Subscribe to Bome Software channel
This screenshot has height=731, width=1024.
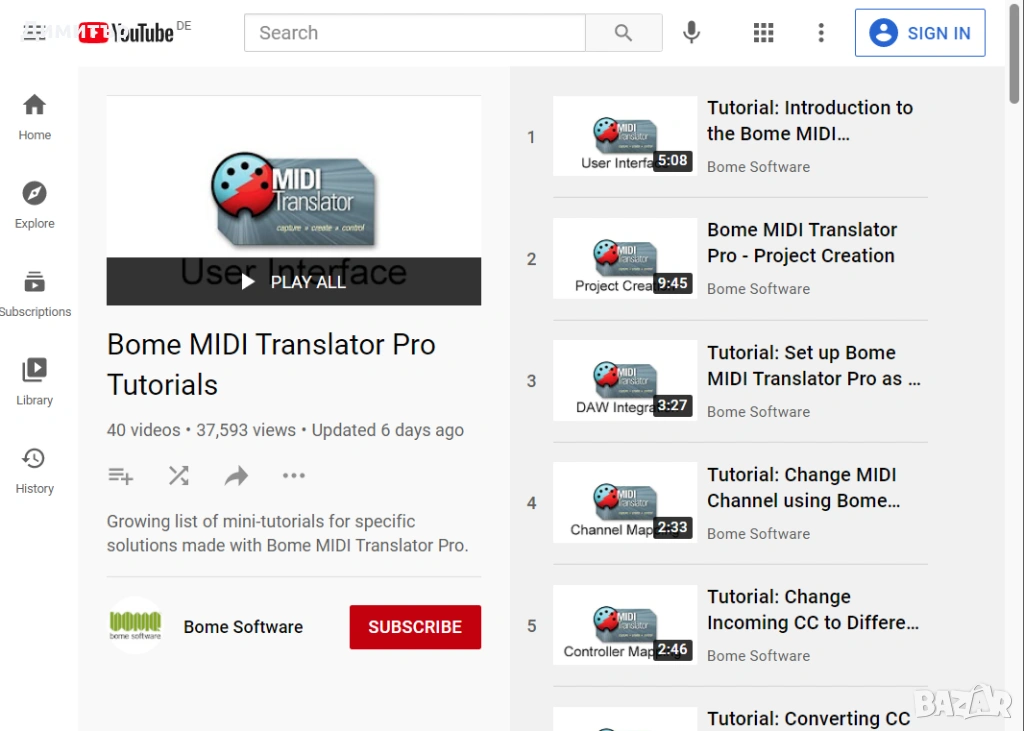point(415,627)
